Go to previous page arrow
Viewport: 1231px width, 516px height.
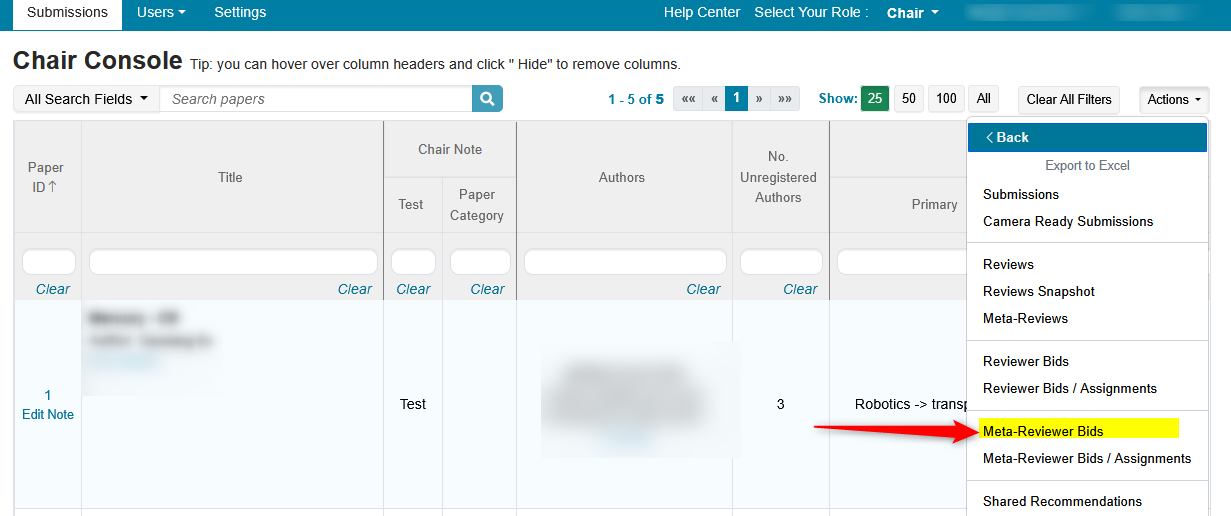(x=714, y=99)
